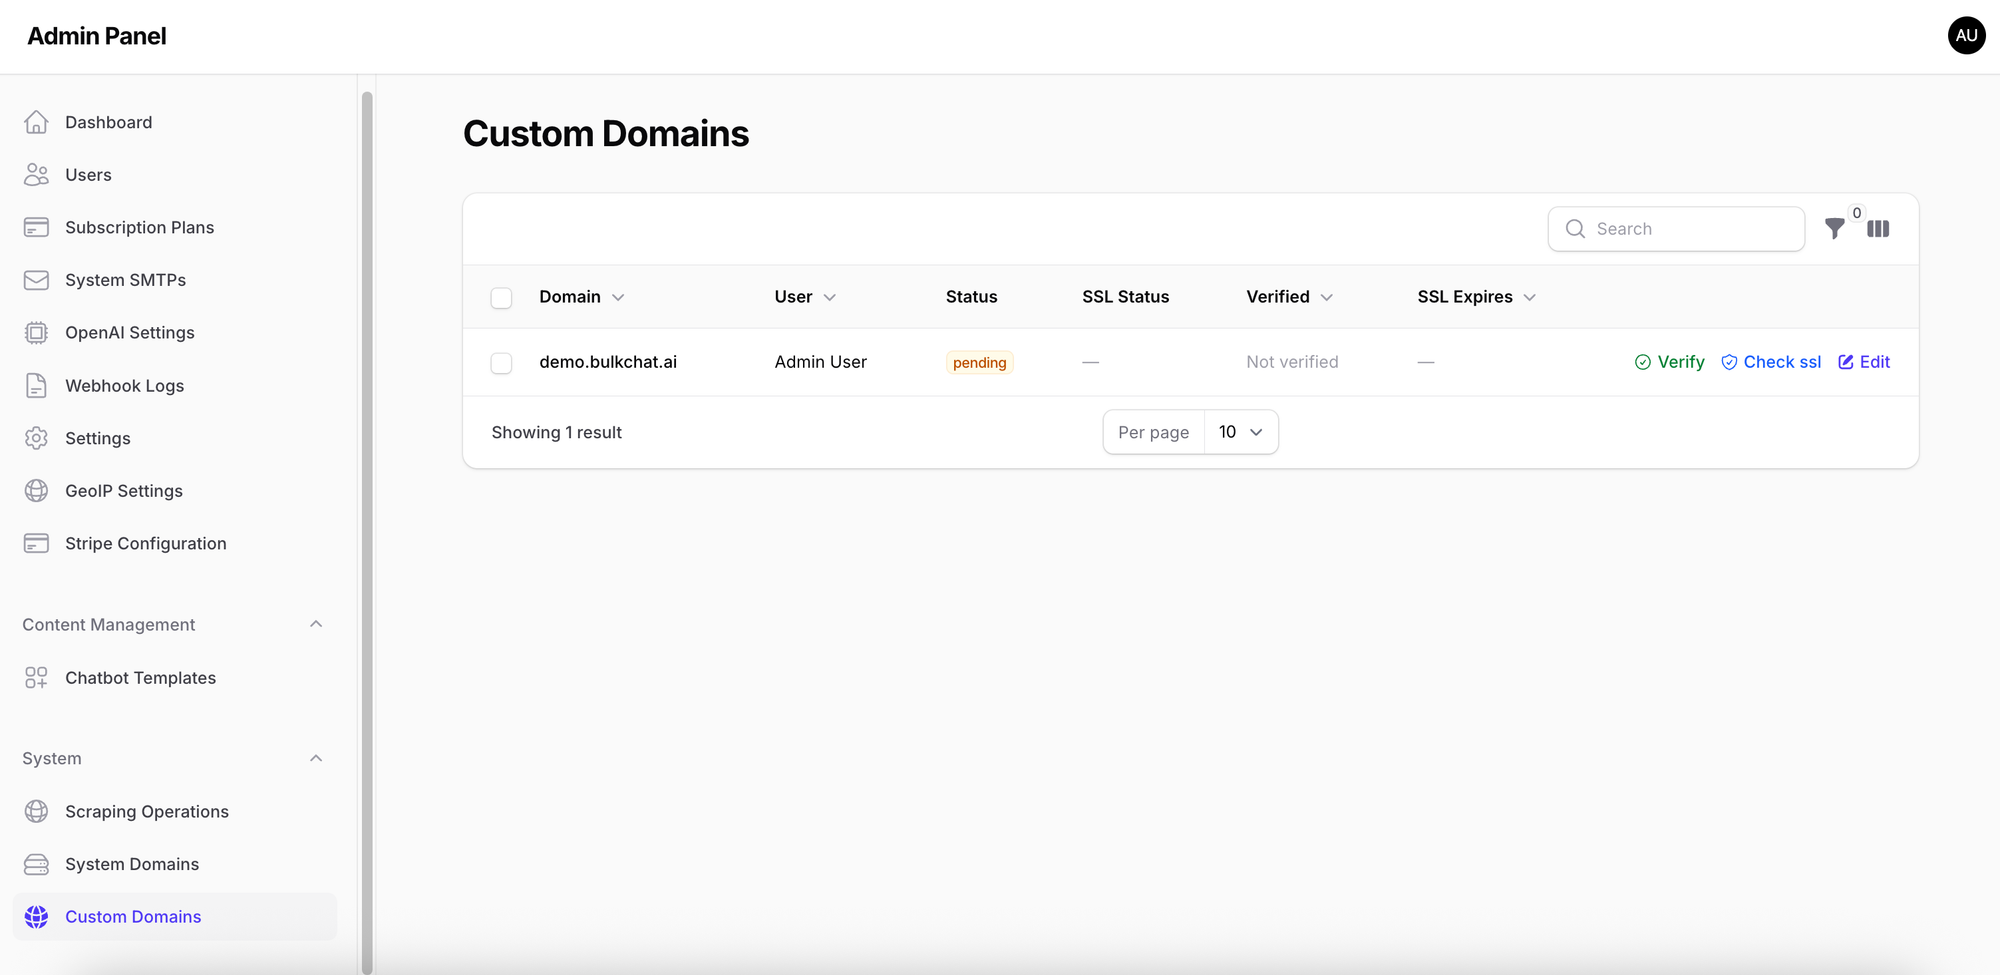Open the toggle columns icon
Screen dimensions: 2000x975
tap(1878, 229)
